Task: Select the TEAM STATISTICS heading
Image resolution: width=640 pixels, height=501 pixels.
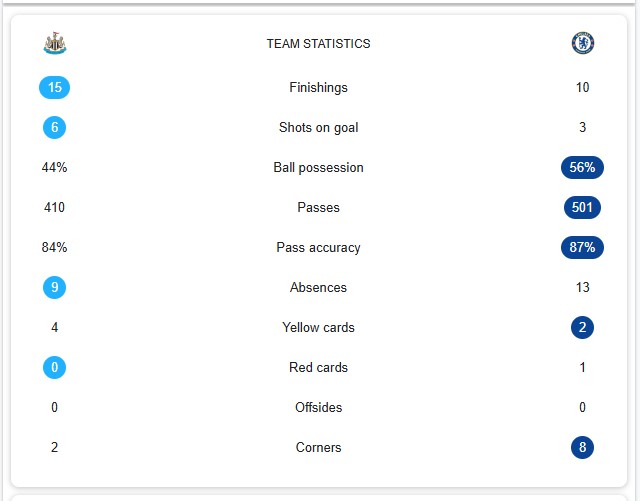Action: [x=318, y=44]
